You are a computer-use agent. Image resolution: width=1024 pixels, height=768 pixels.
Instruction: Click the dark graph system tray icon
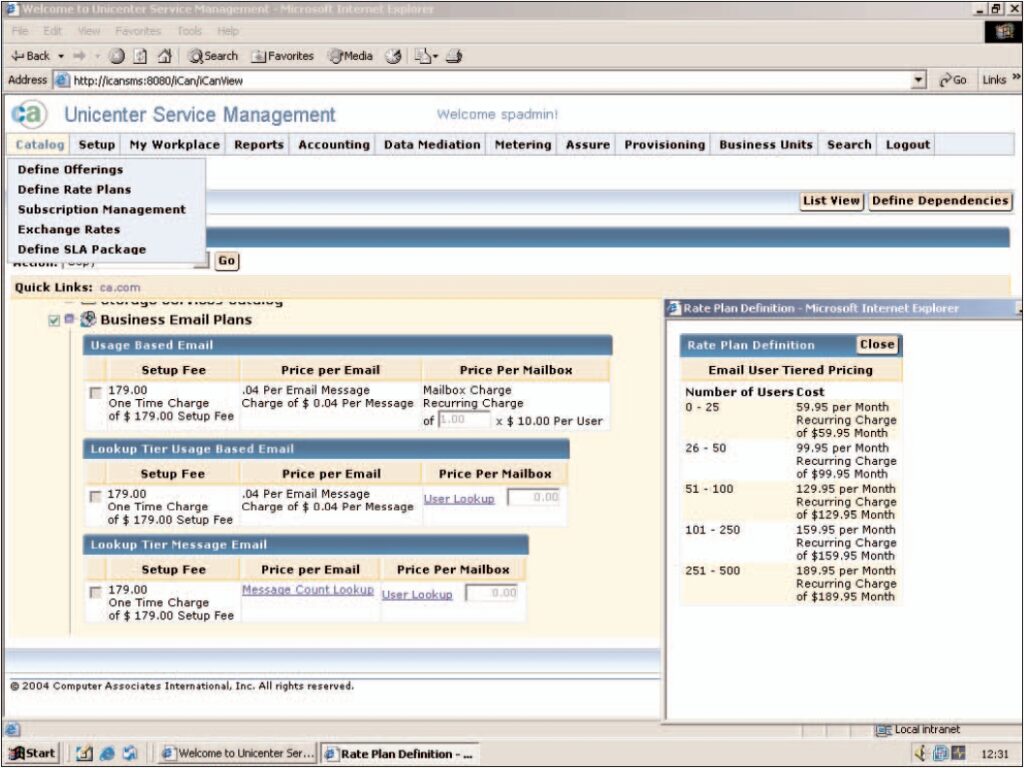(x=958, y=753)
